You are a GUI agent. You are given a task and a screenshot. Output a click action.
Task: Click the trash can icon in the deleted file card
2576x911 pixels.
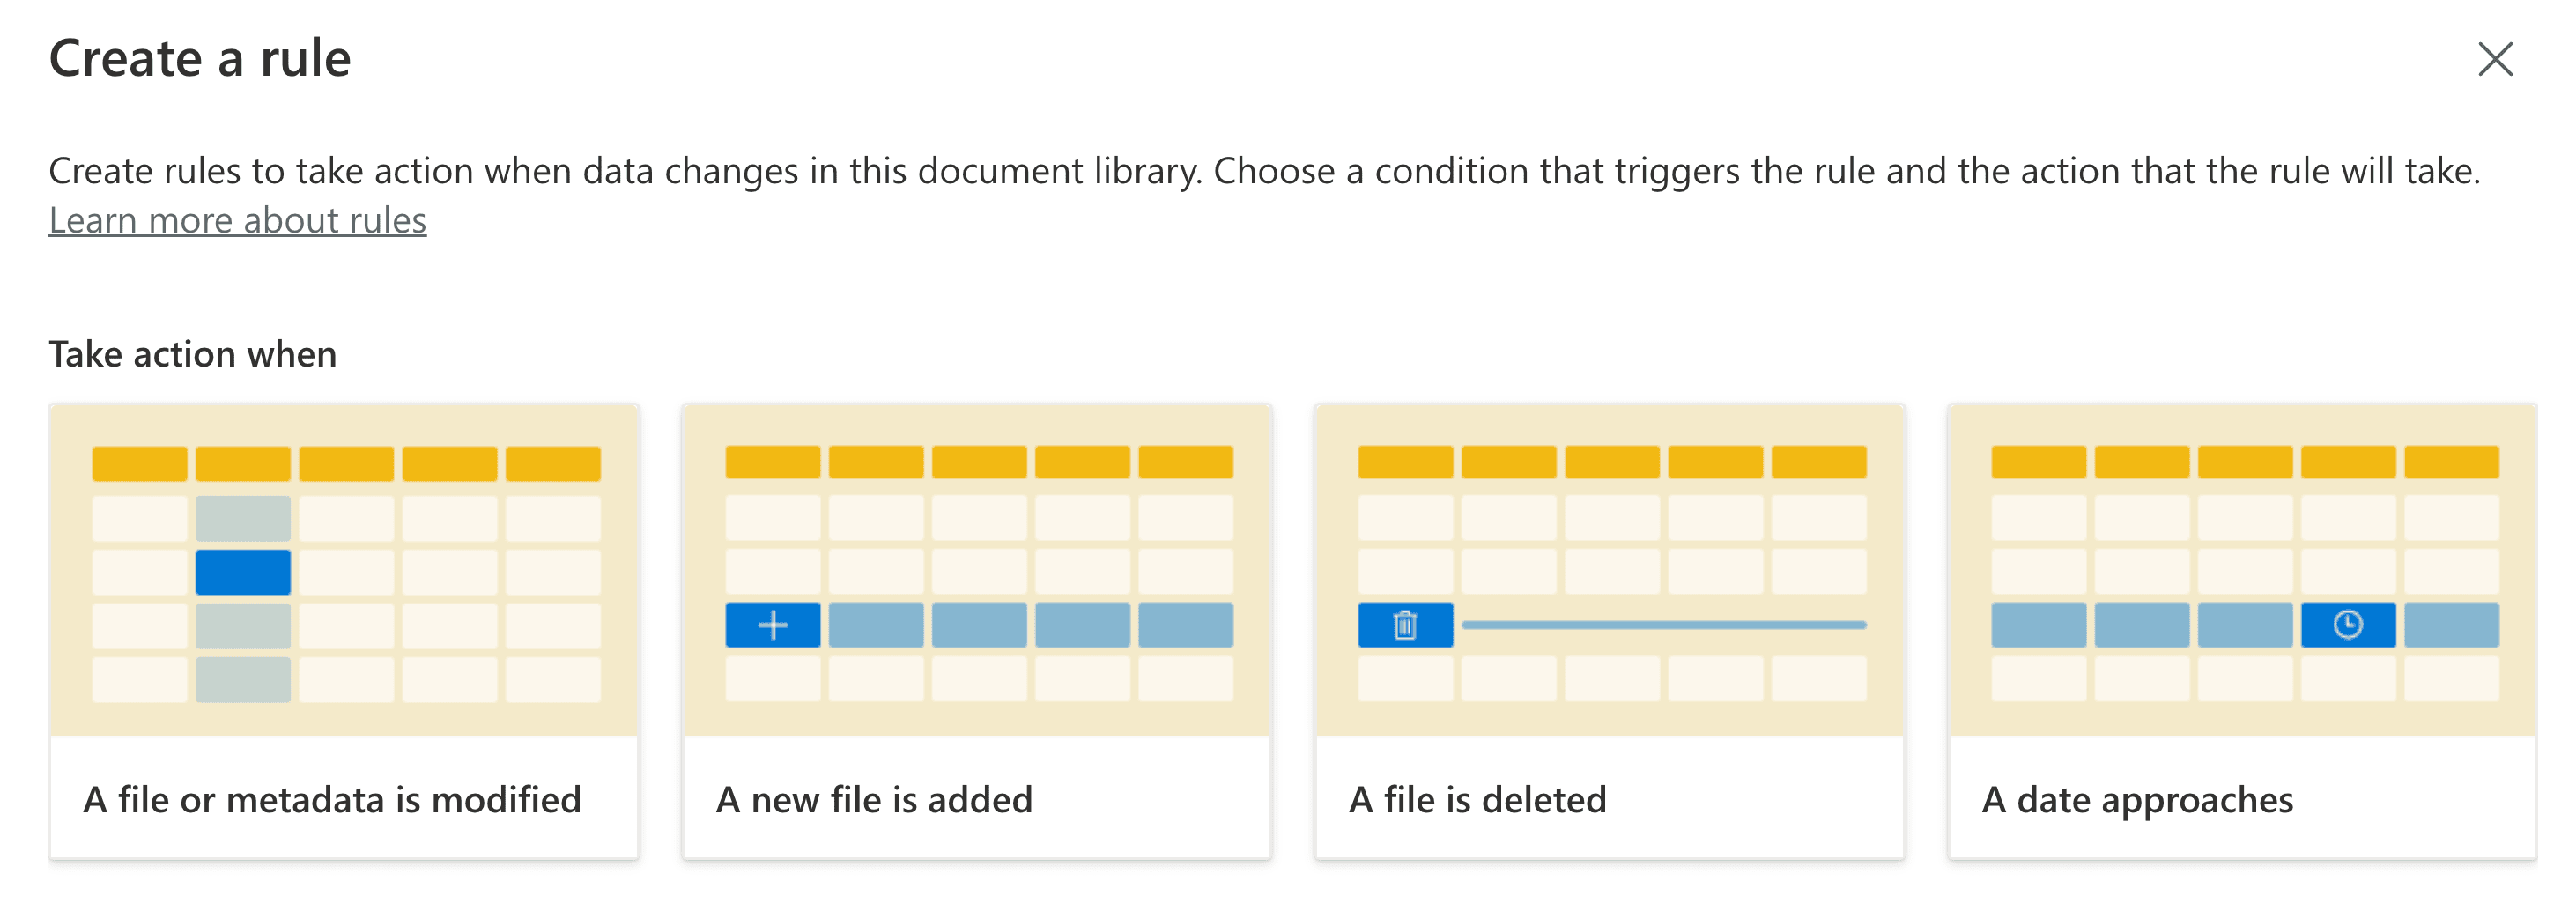pos(1405,624)
